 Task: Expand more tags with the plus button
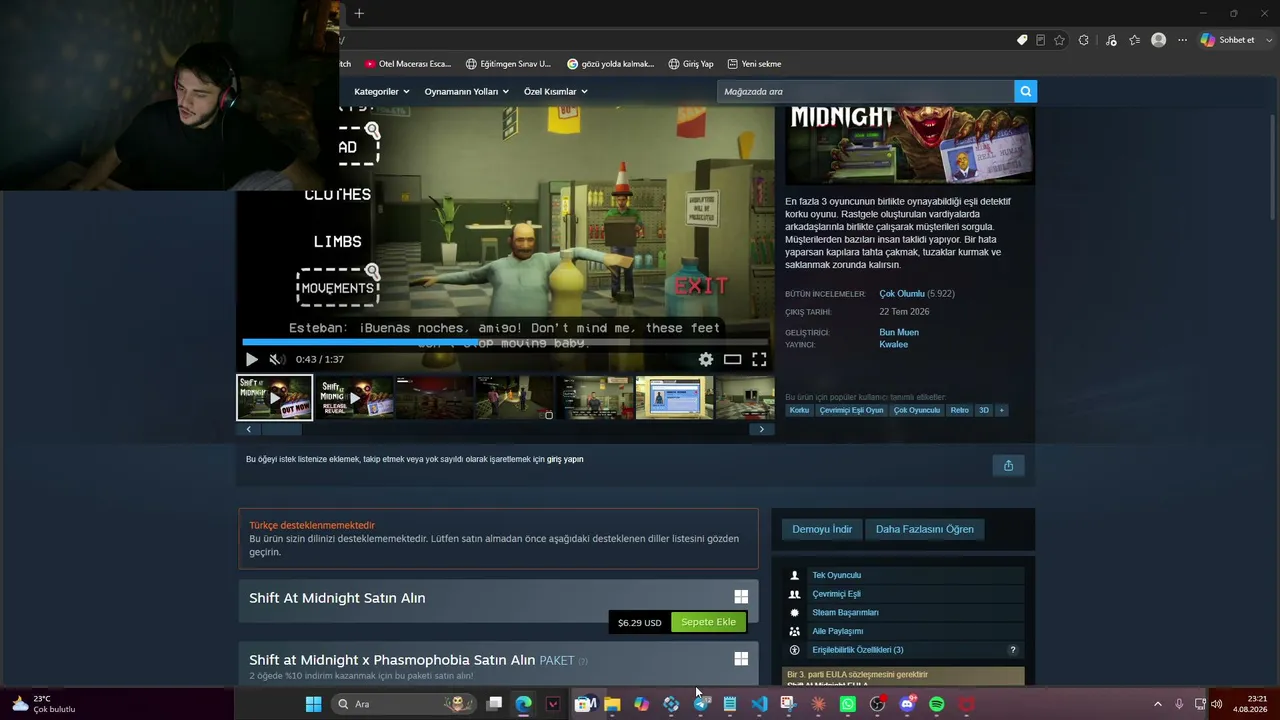[x=1001, y=410]
